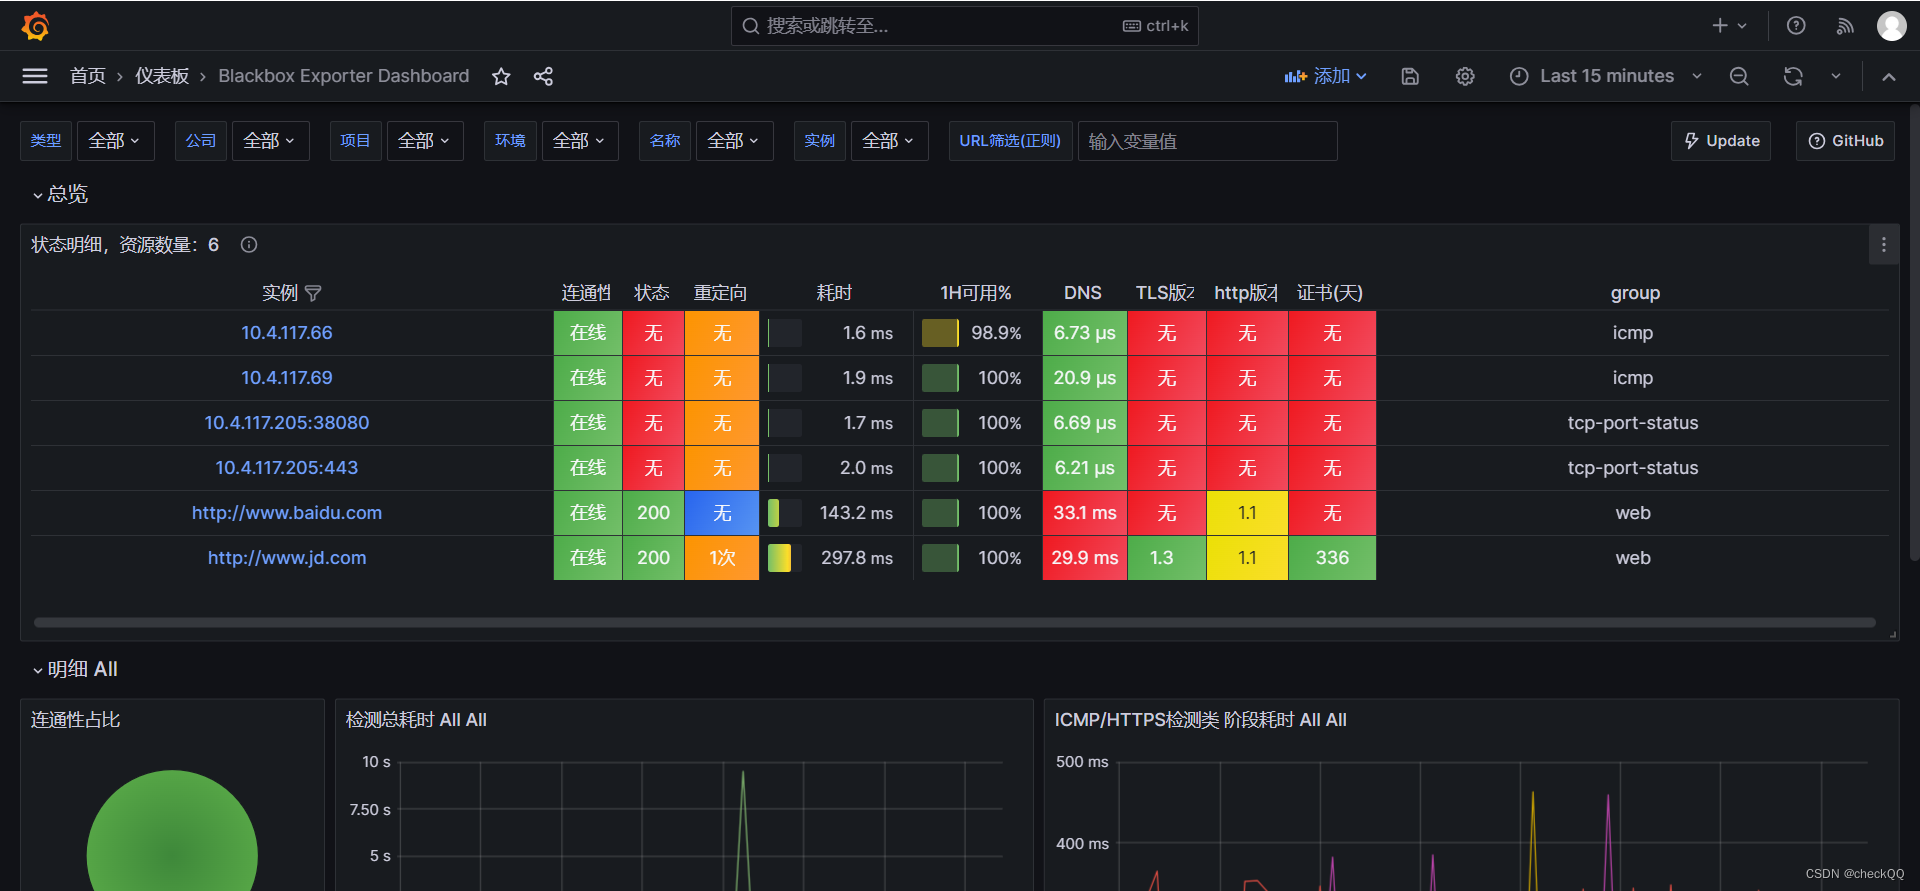Image resolution: width=1920 pixels, height=891 pixels.
Task: Collapse the top toolbar with chevron-up
Action: (x=1889, y=76)
